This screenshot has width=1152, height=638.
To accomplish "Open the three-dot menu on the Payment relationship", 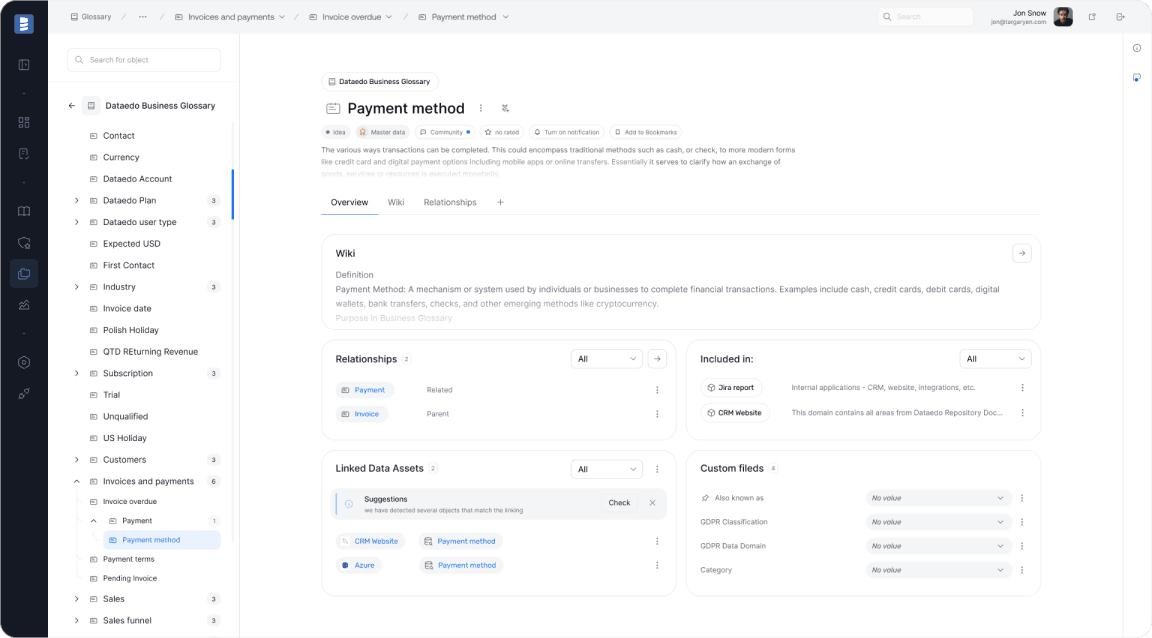I will pyautogui.click(x=657, y=390).
